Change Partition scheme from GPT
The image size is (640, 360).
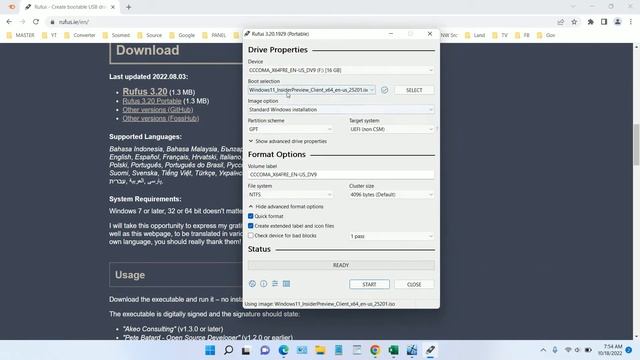pos(290,129)
